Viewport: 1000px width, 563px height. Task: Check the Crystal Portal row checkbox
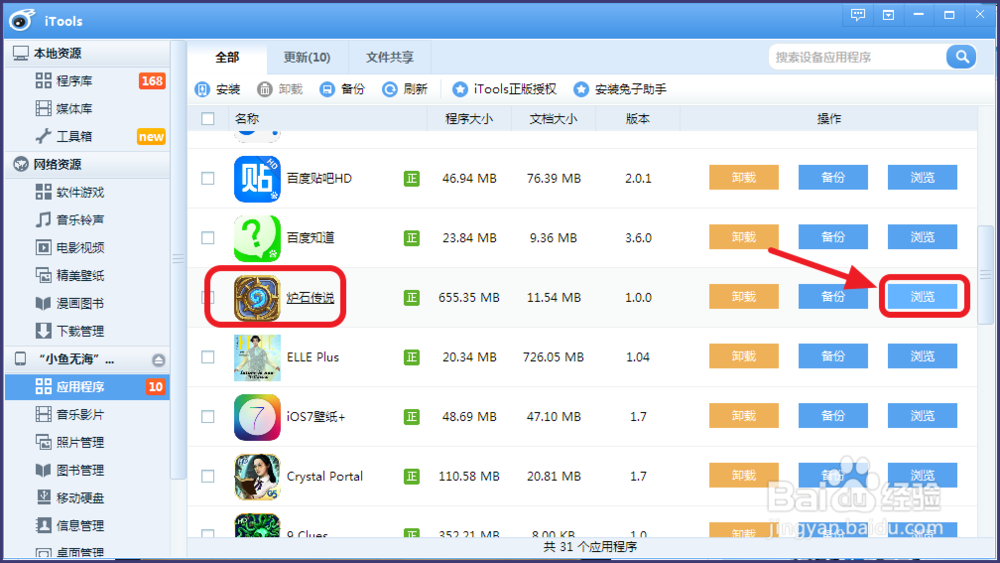[x=208, y=476]
